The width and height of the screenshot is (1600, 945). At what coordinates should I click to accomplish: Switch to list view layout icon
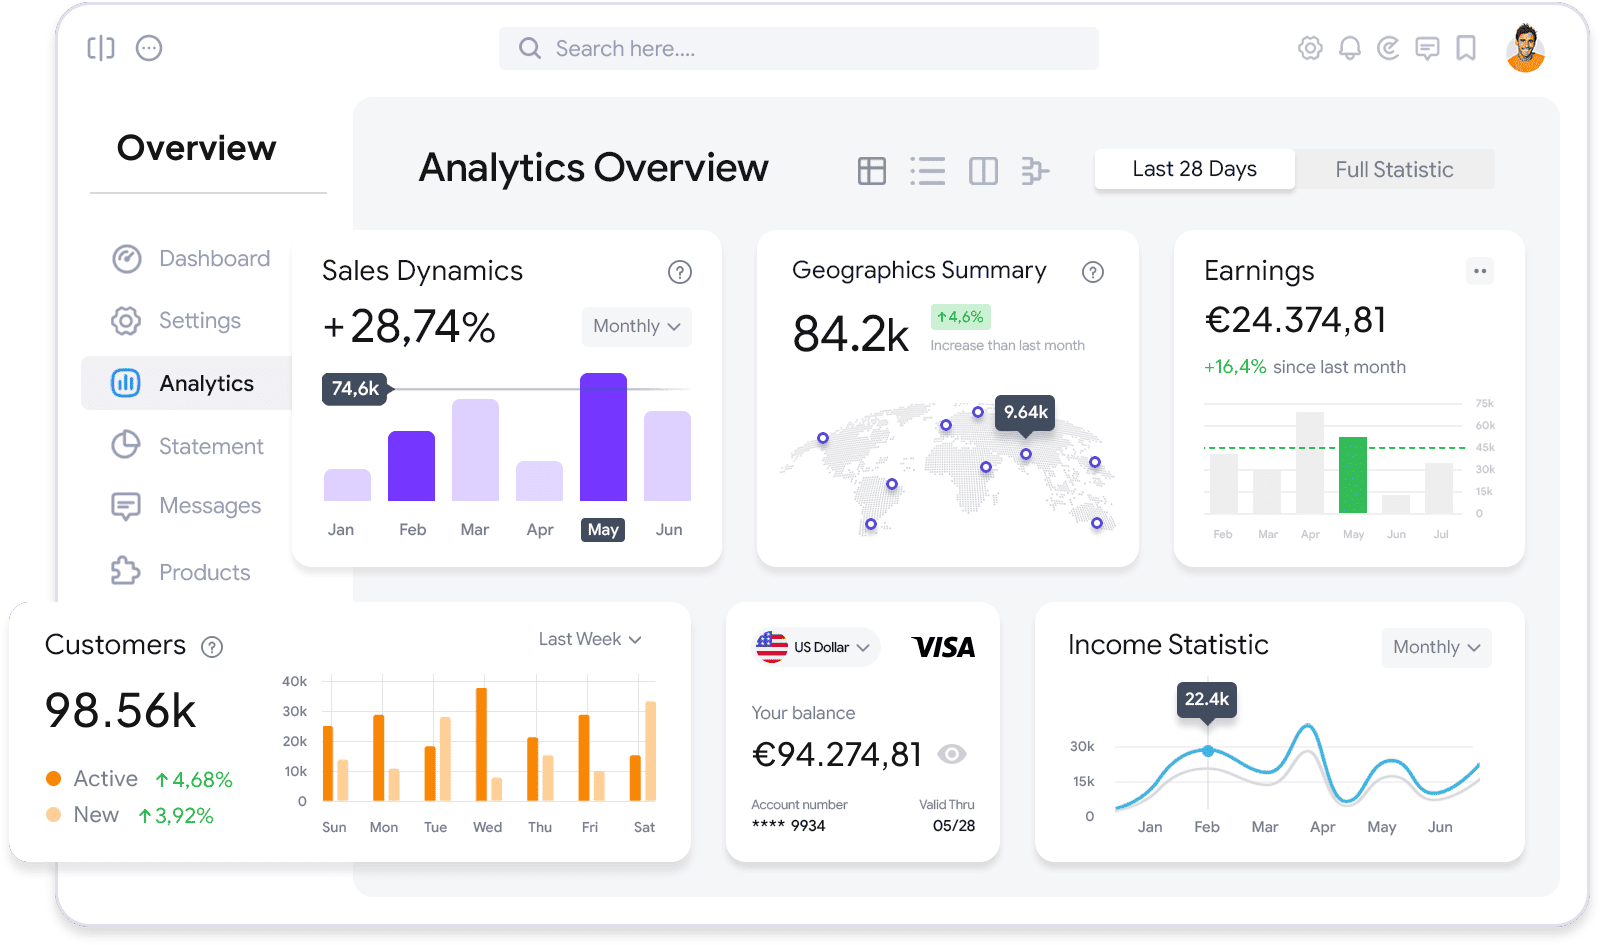[x=927, y=171]
